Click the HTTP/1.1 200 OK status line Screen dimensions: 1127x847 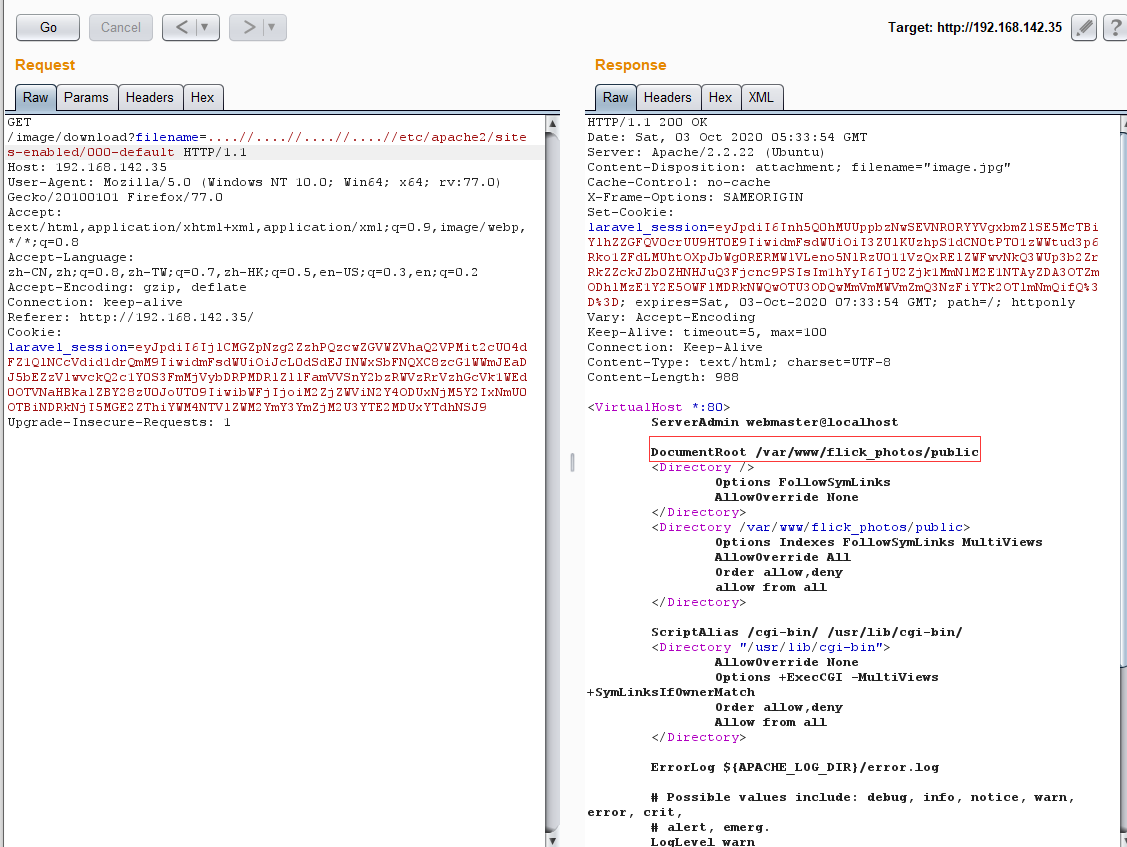pyautogui.click(x=648, y=122)
